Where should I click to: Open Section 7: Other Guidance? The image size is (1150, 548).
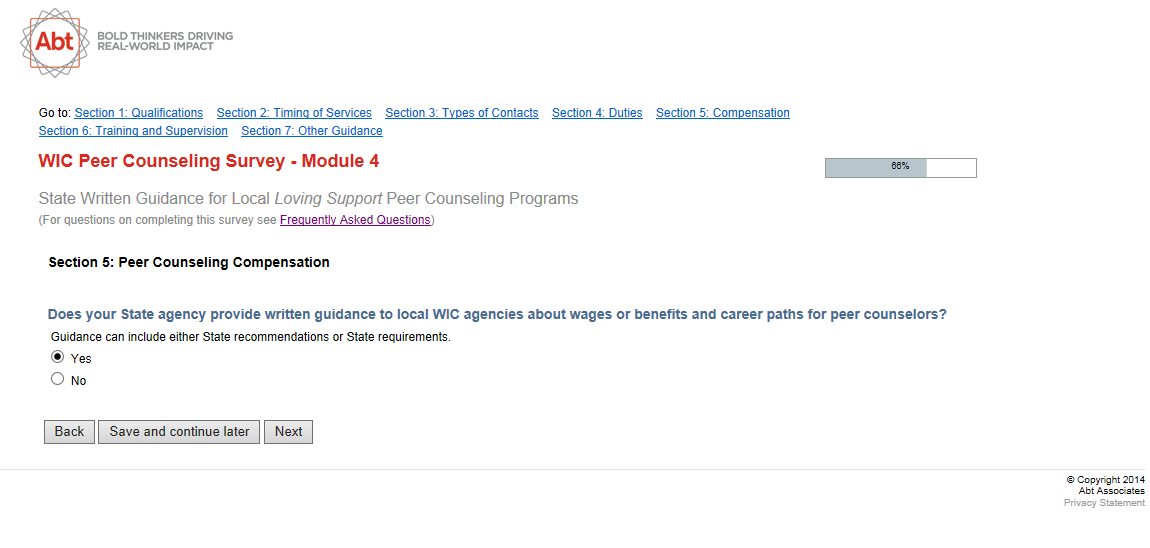coord(311,131)
